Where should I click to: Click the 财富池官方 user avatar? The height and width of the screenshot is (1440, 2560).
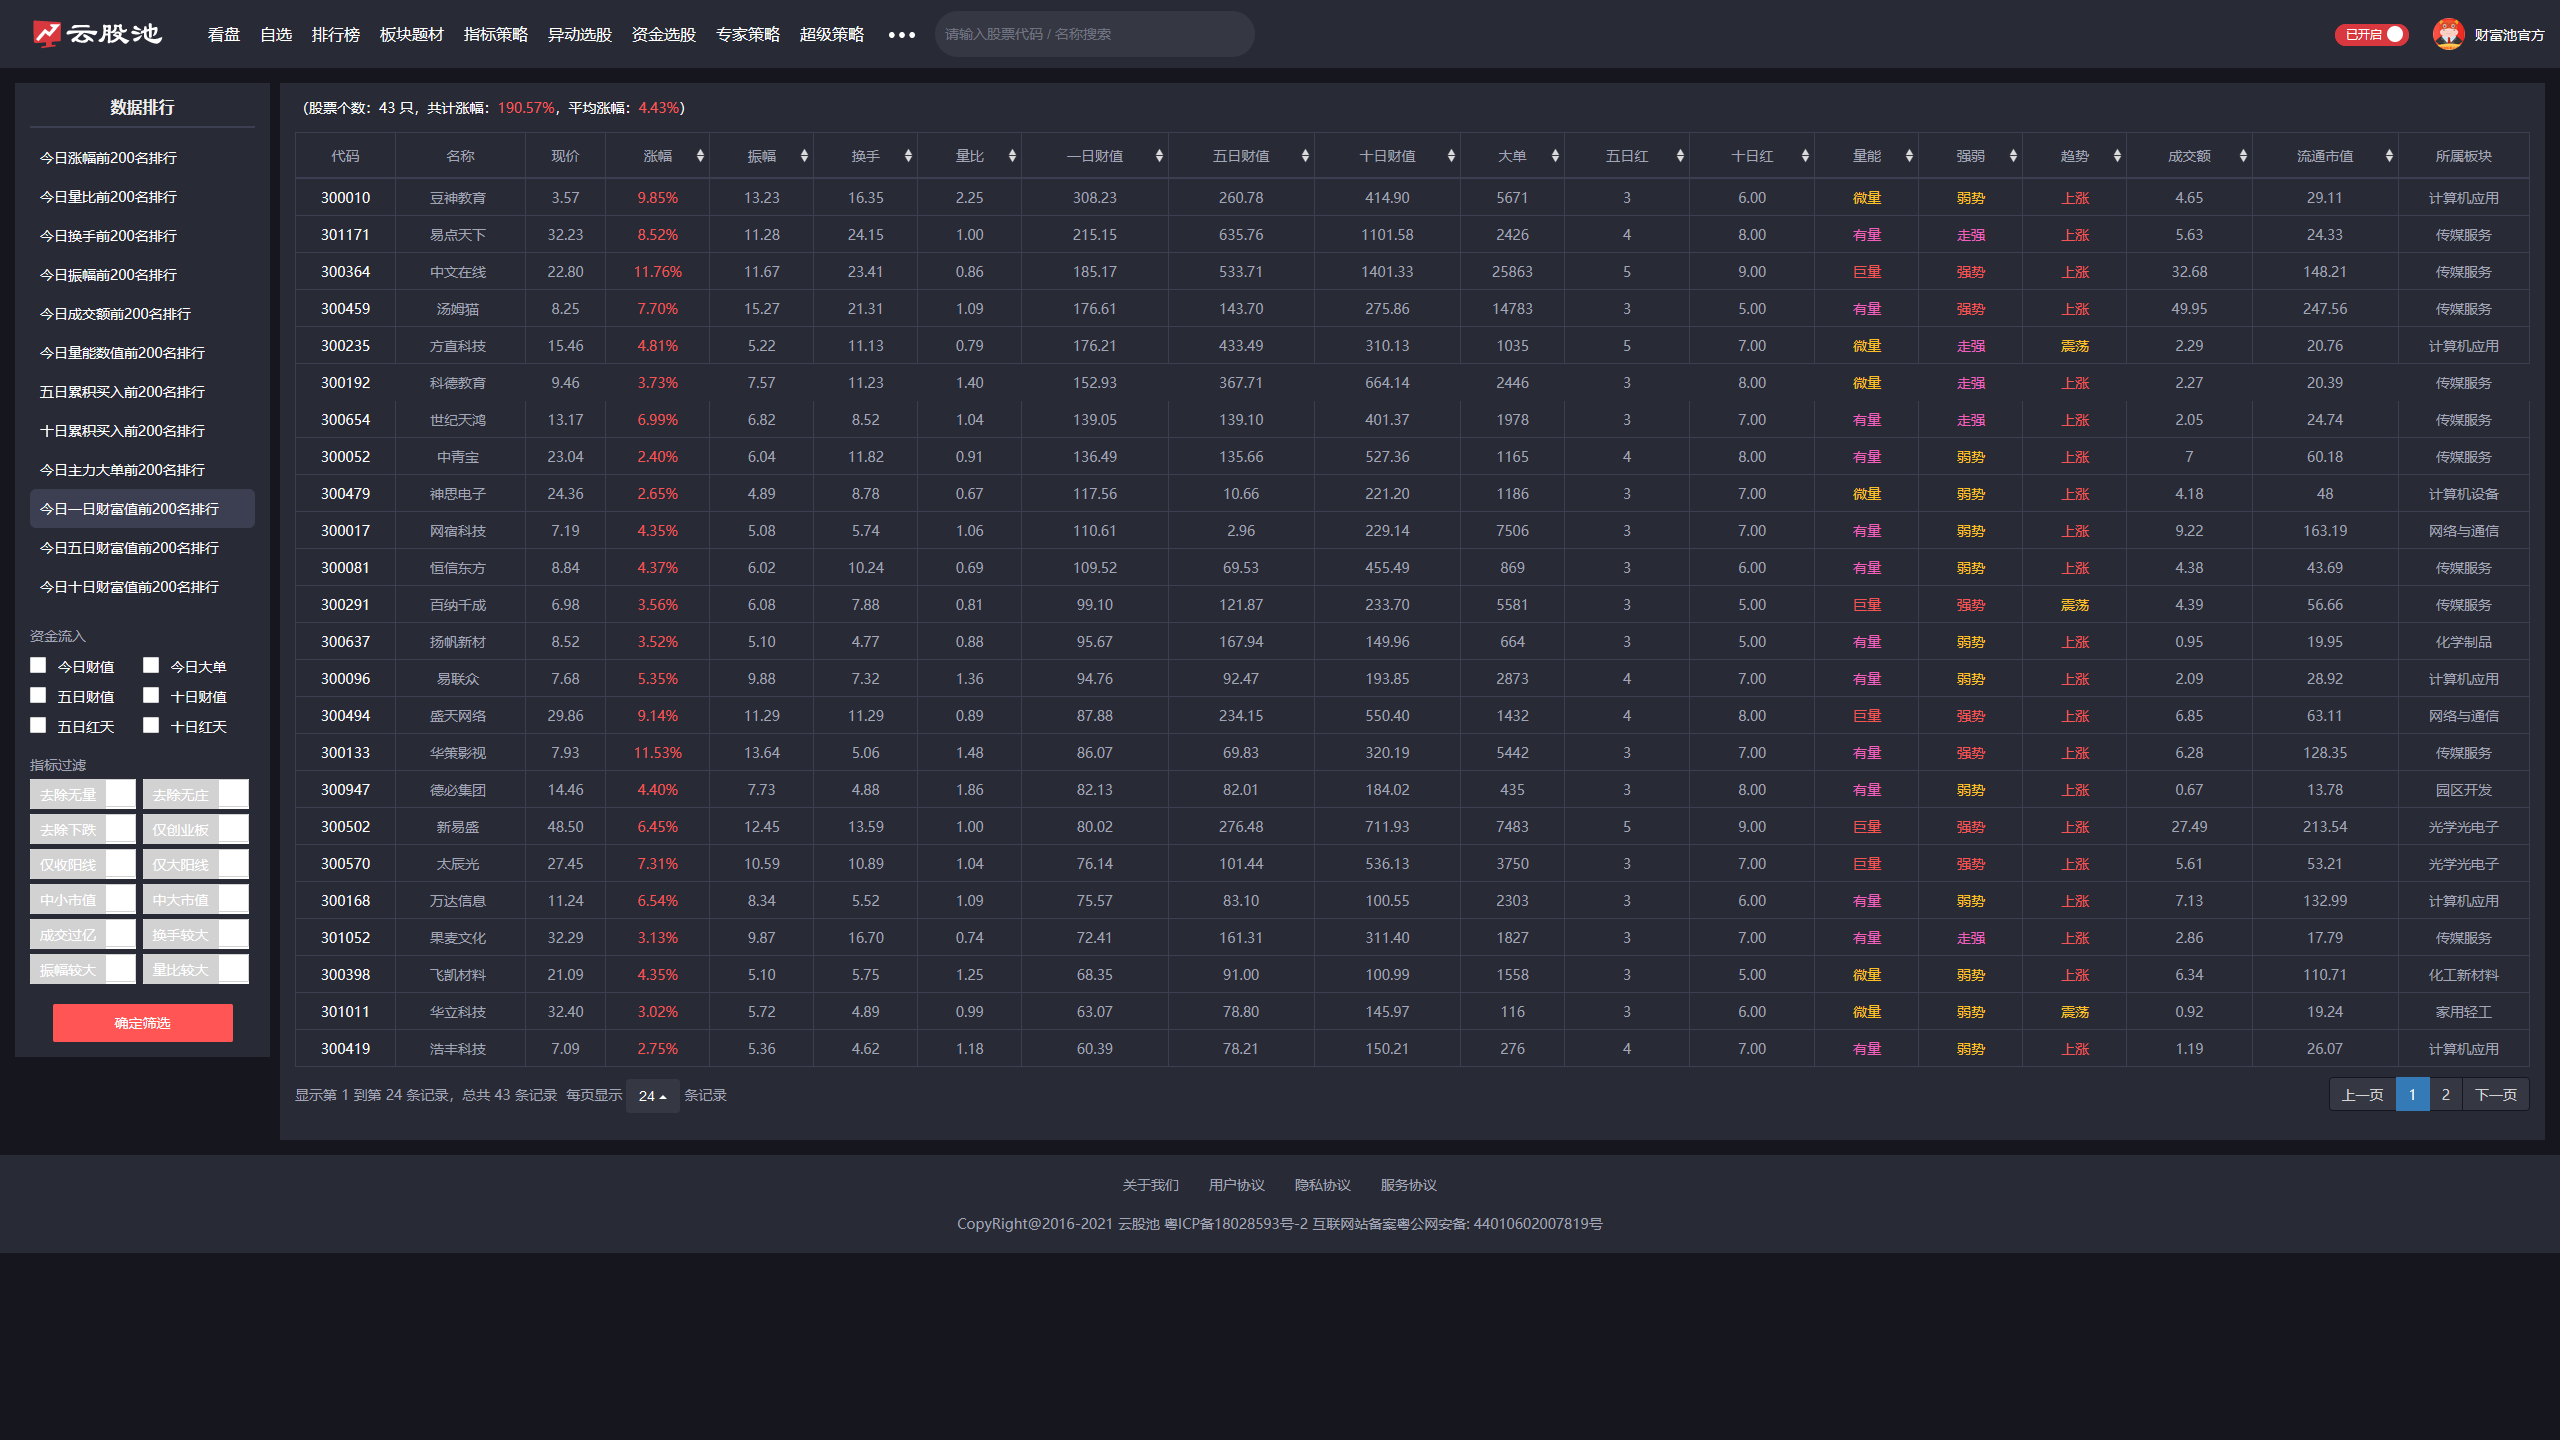tap(2448, 34)
